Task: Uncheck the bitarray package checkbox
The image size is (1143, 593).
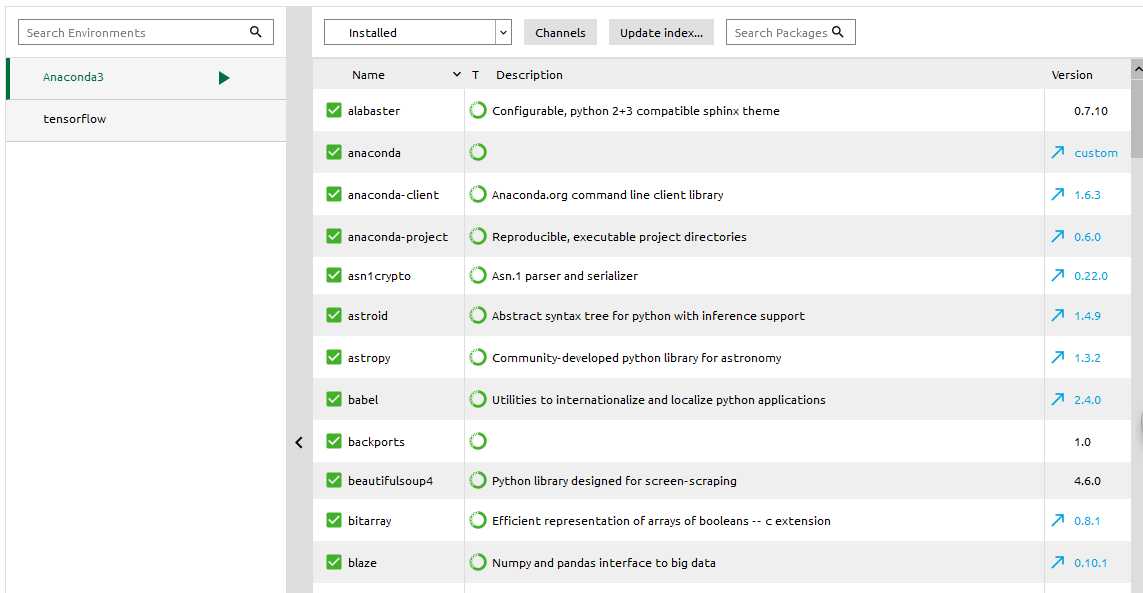Action: (x=334, y=520)
